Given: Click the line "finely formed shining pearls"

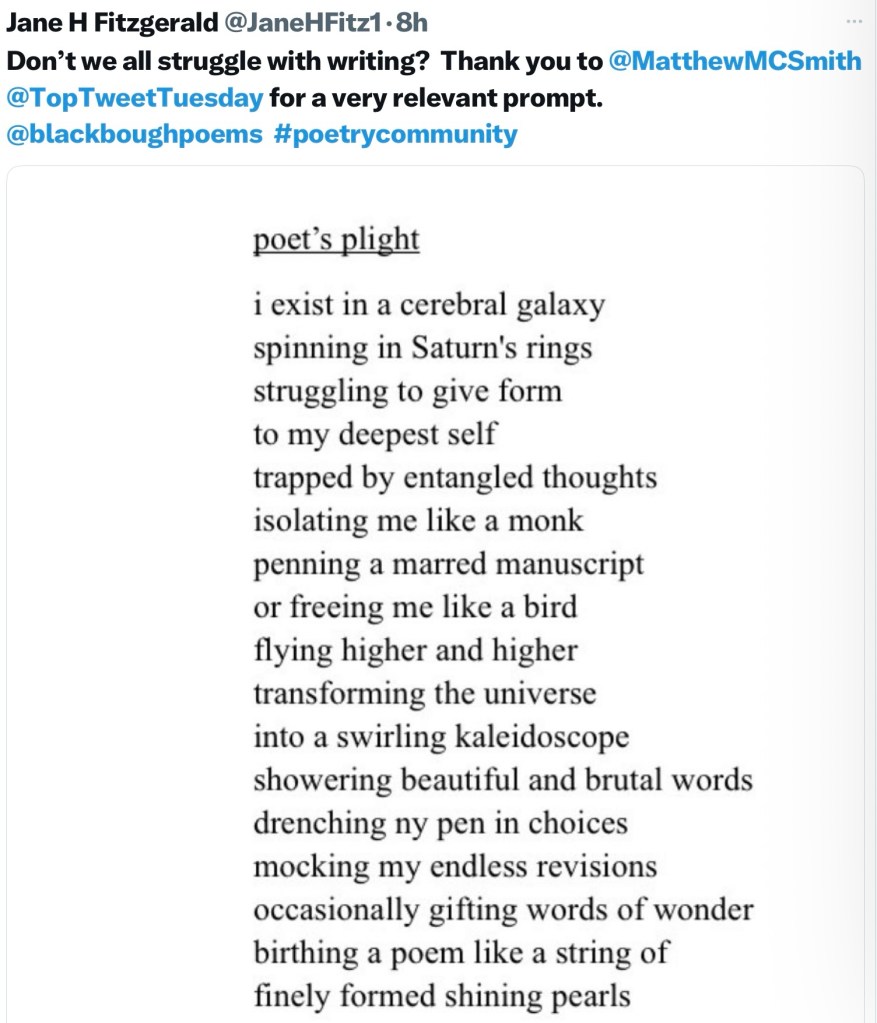Looking at the screenshot, I should (441, 996).
